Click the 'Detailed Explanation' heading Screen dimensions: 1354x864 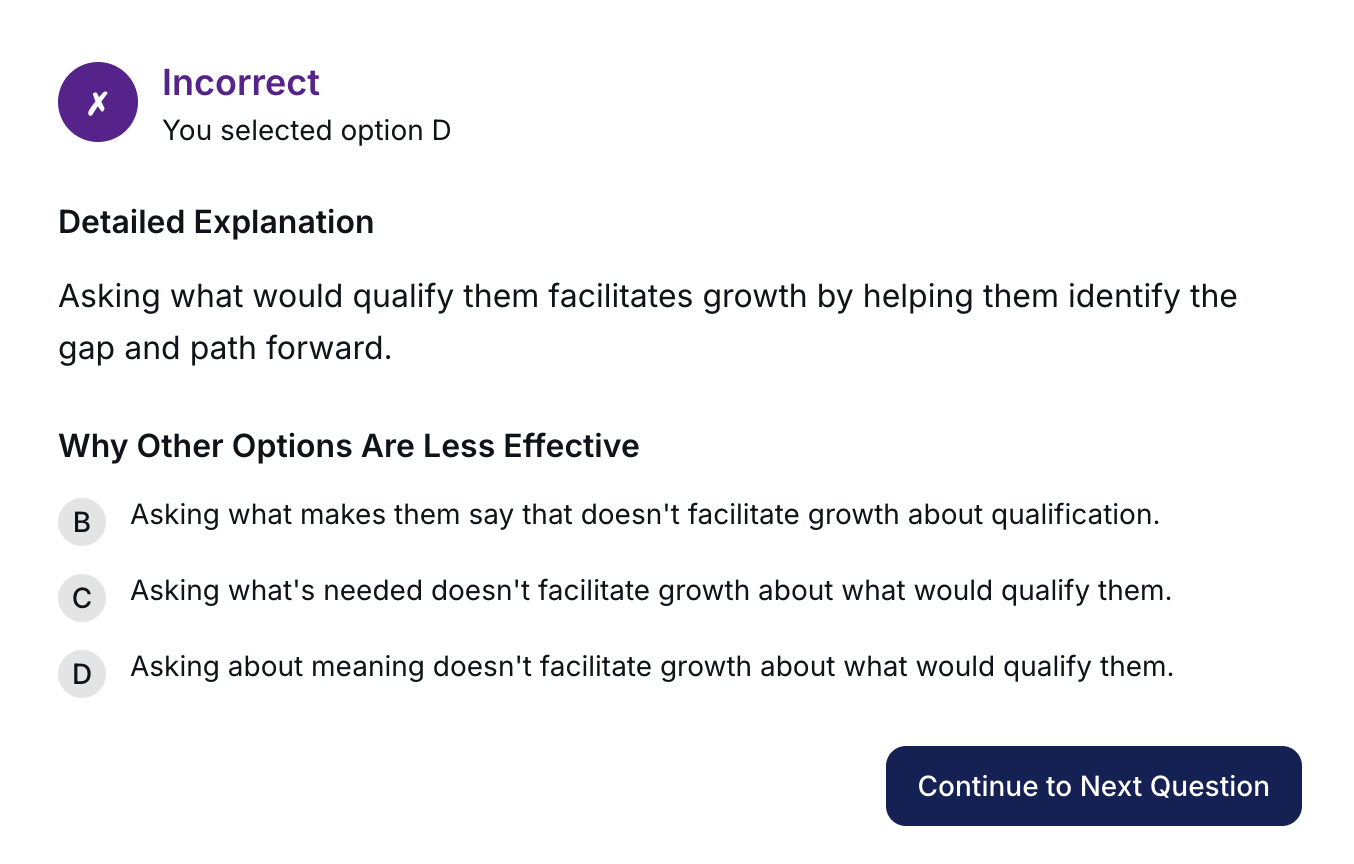(216, 222)
